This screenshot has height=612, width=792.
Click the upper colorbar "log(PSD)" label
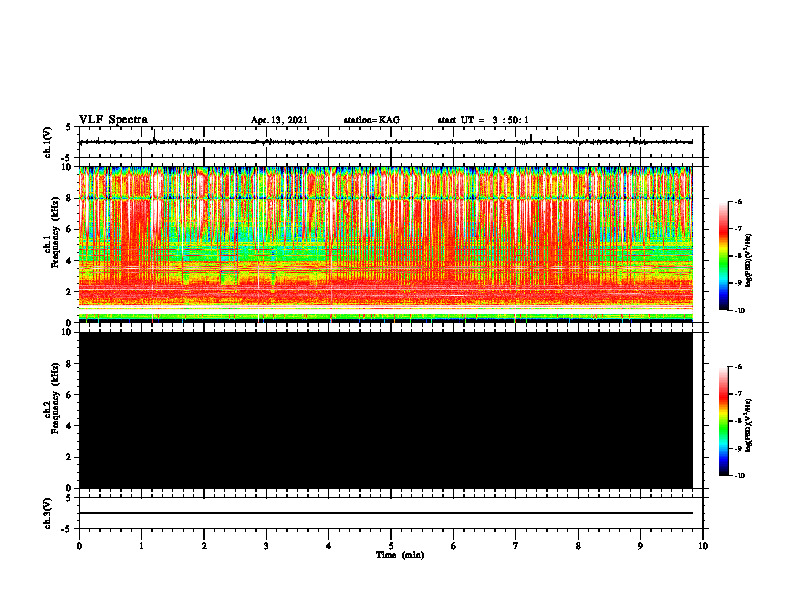[x=749, y=261]
